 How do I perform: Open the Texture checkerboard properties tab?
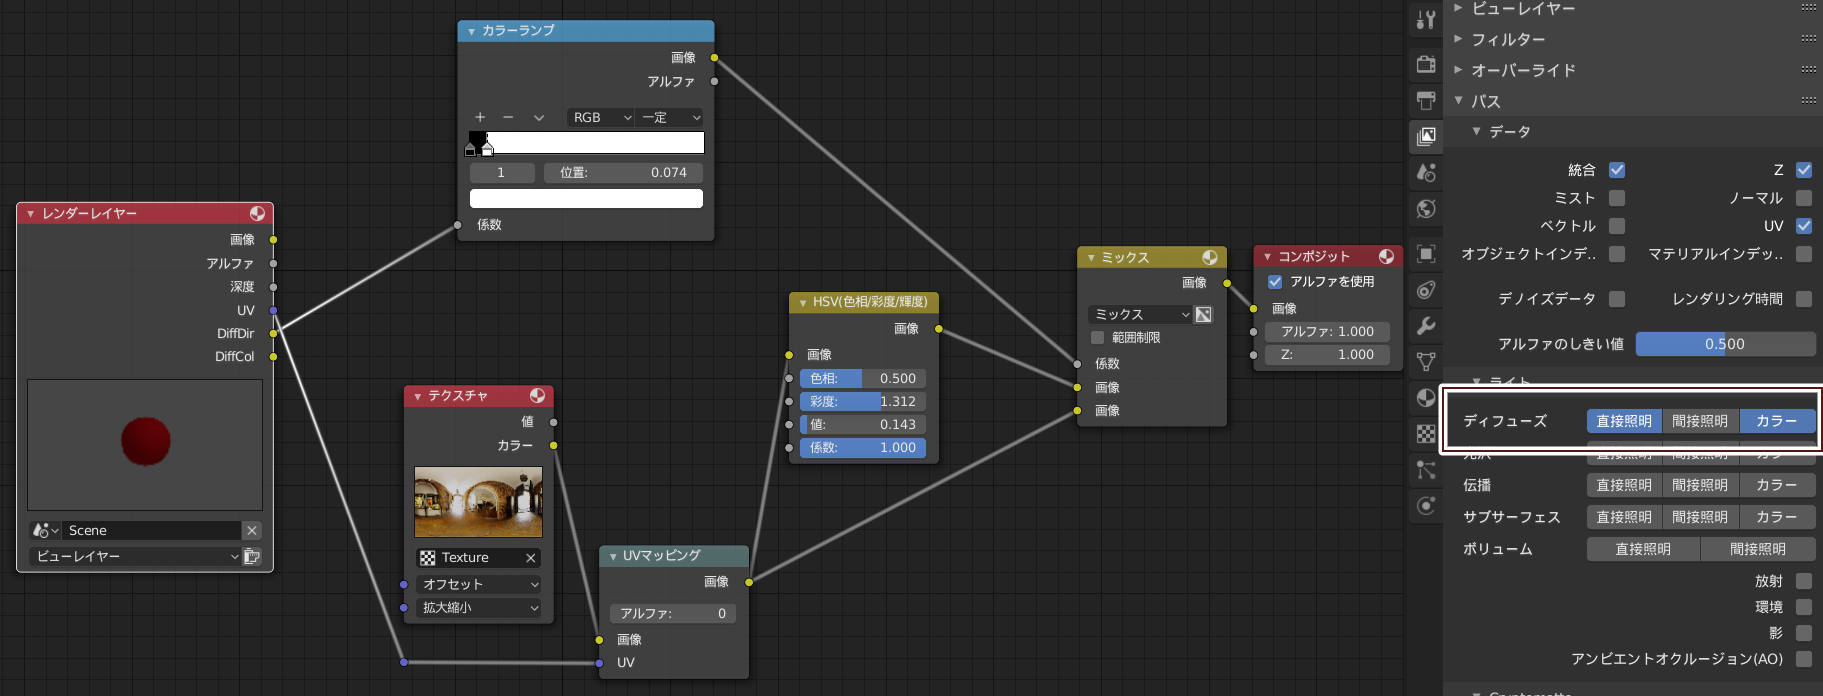1426,434
